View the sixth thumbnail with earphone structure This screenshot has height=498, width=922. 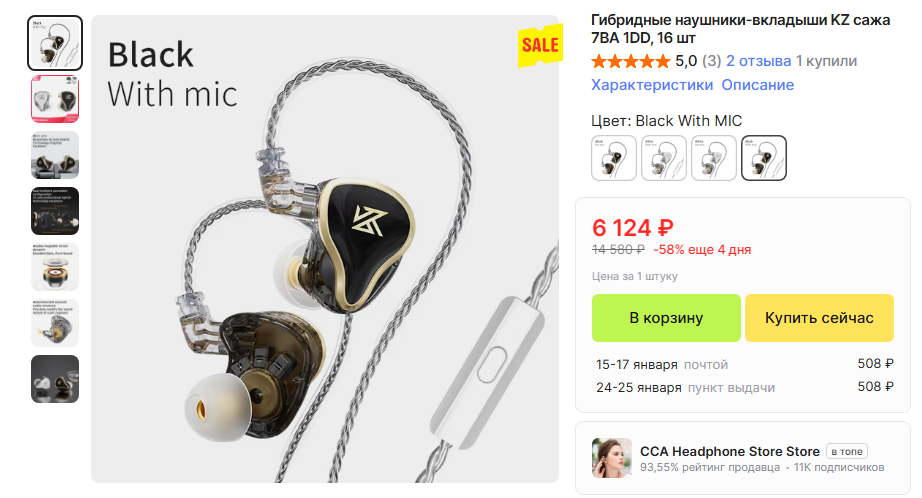click(55, 323)
